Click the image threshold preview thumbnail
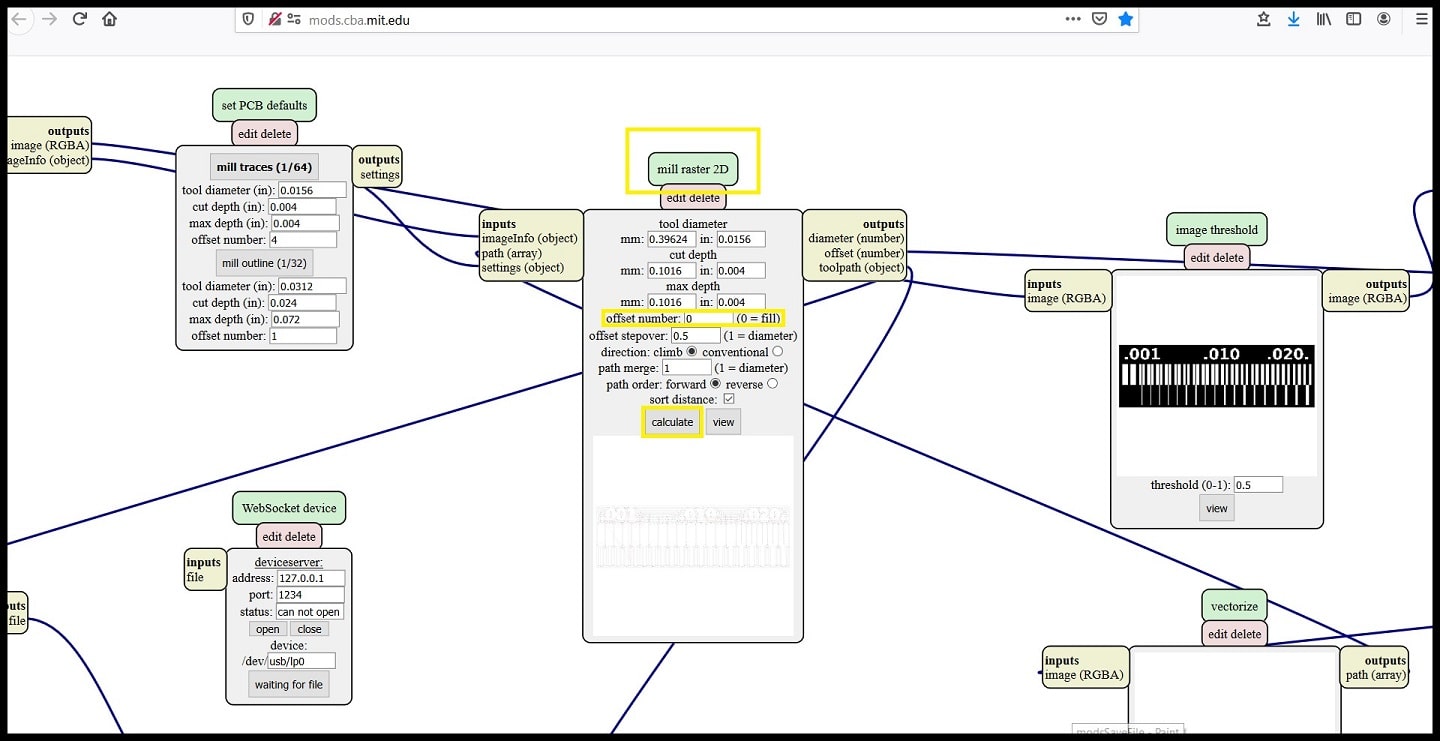This screenshot has width=1440, height=741. [x=1216, y=376]
